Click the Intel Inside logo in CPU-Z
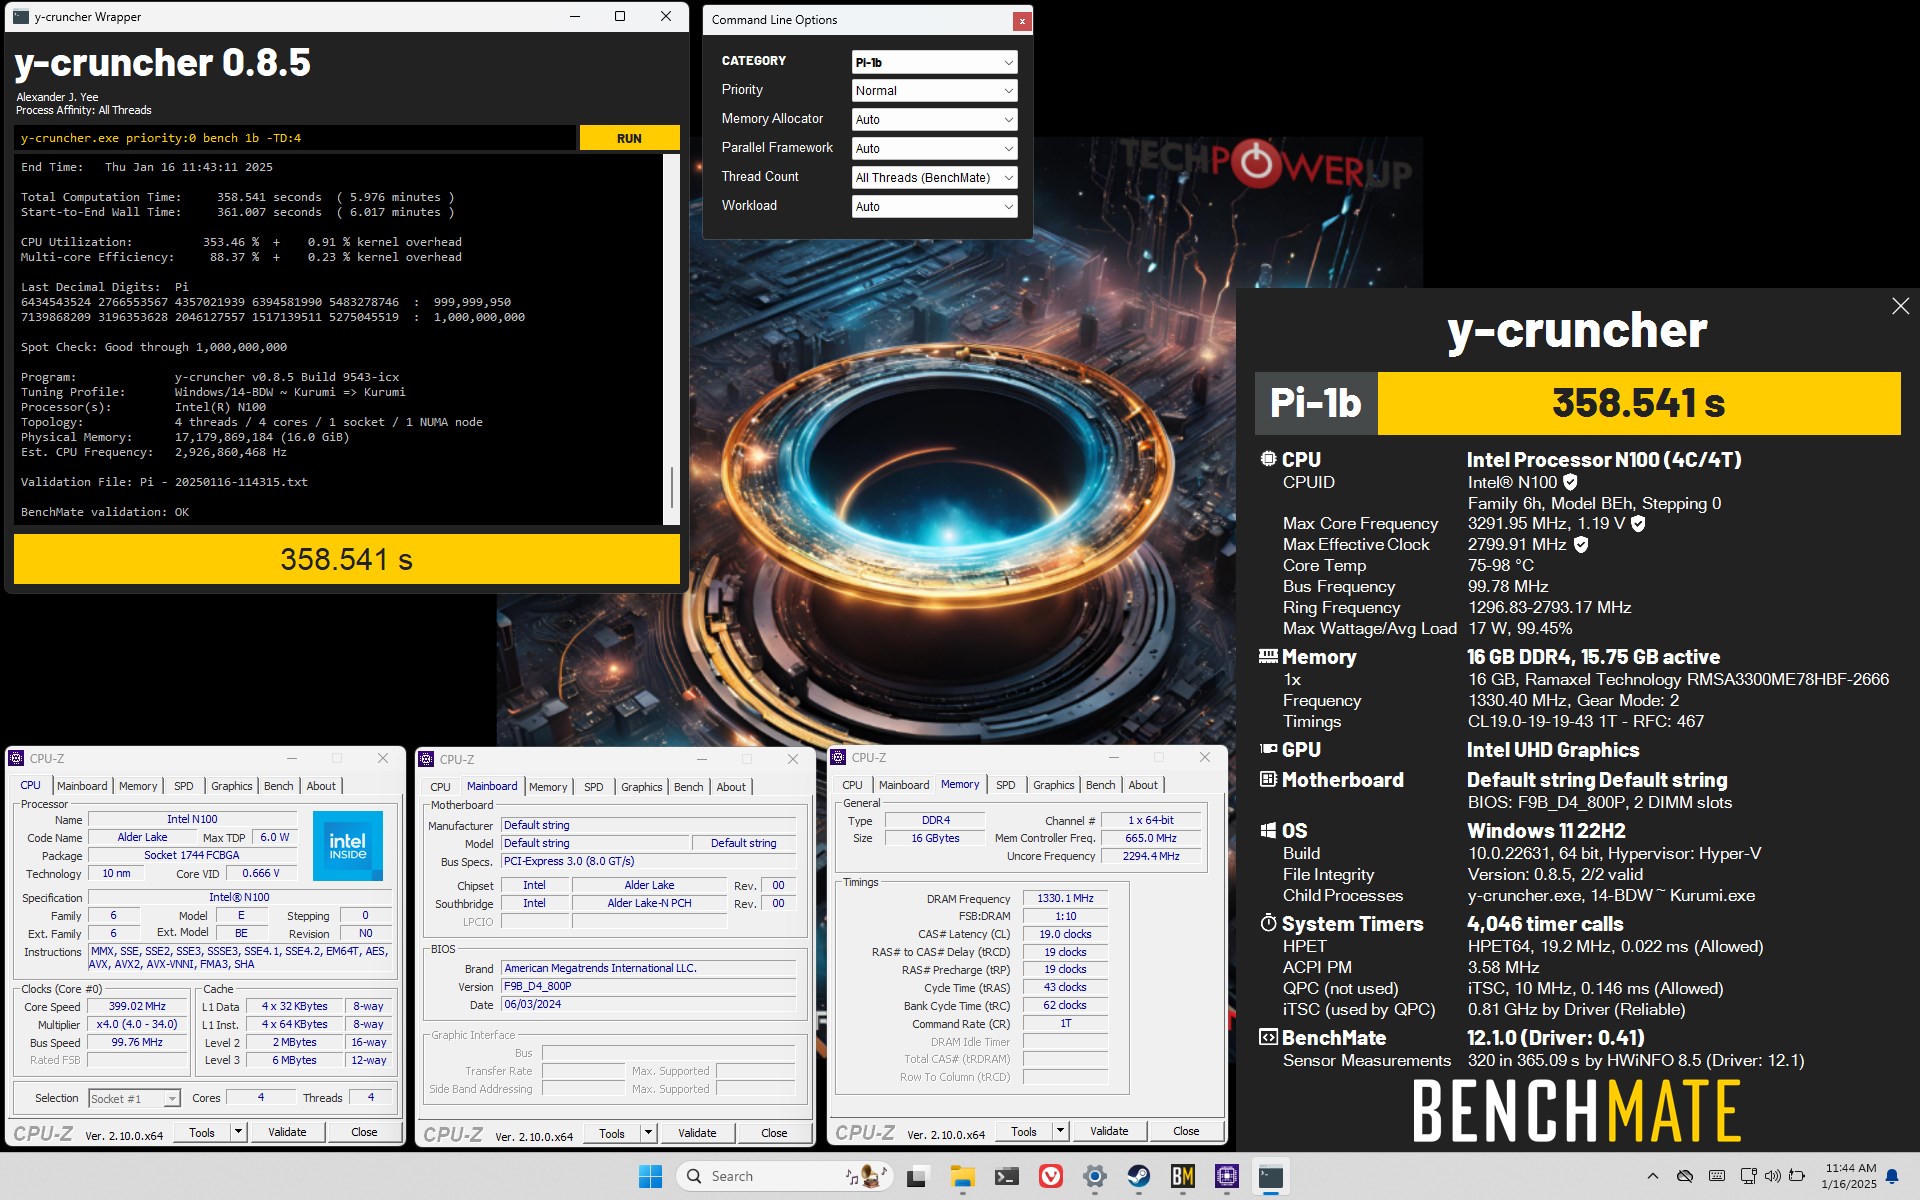The width and height of the screenshot is (1920, 1200). pyautogui.click(x=347, y=846)
